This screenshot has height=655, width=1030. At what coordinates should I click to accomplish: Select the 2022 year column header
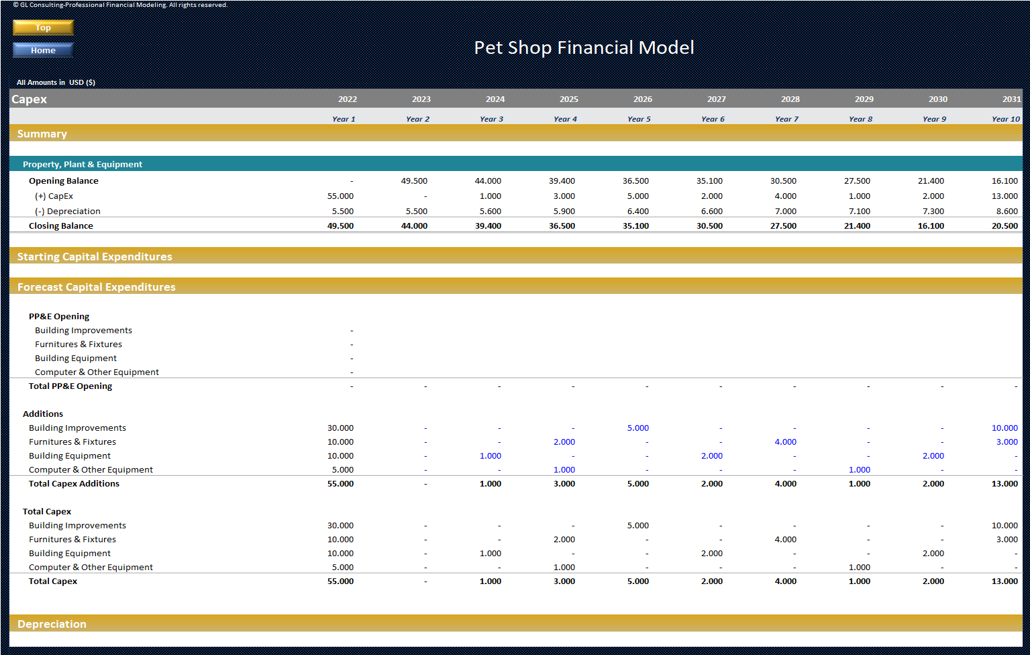(x=347, y=99)
